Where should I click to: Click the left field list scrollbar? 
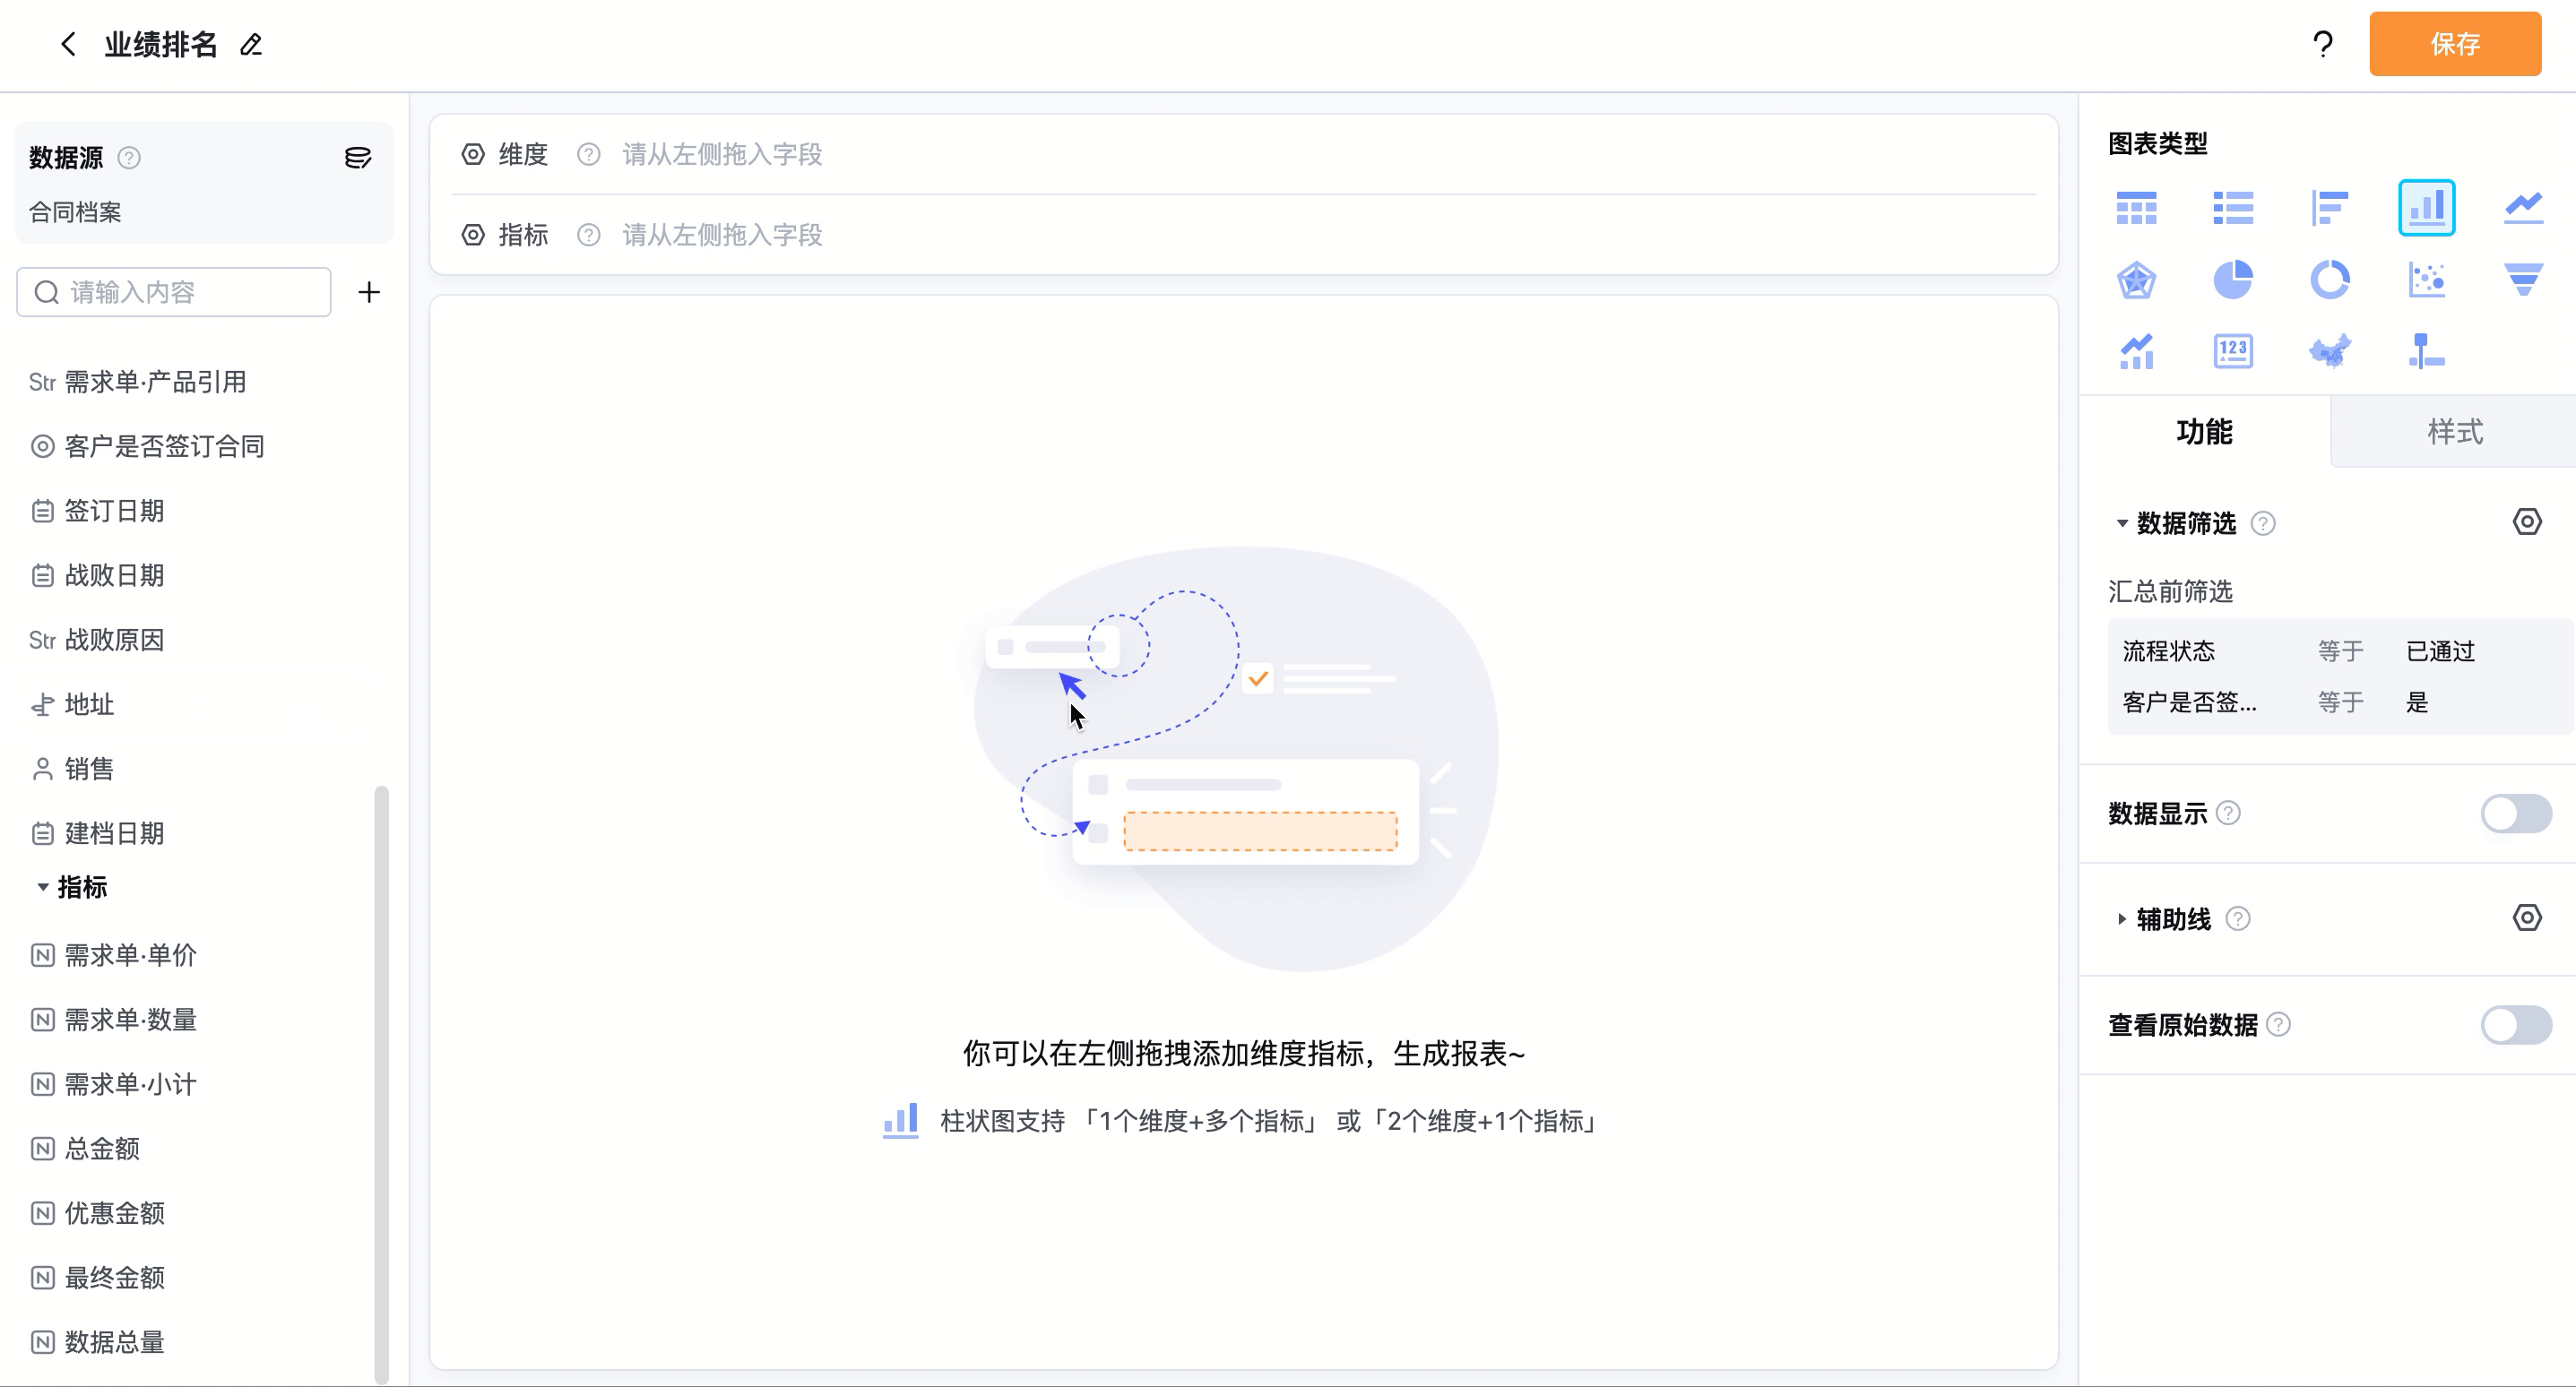(381, 1084)
